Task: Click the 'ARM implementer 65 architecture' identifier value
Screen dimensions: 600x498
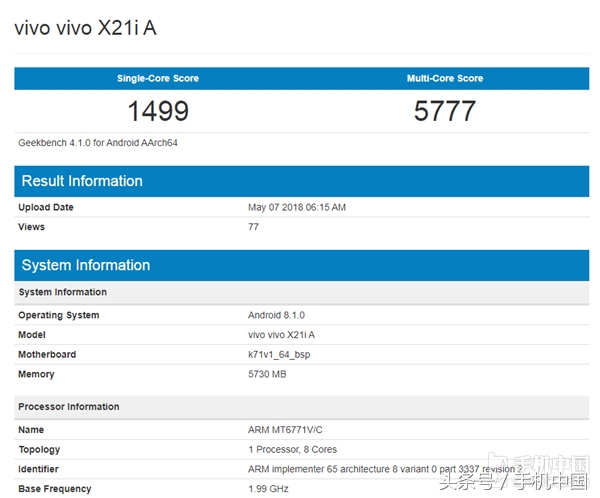Action: coord(385,469)
